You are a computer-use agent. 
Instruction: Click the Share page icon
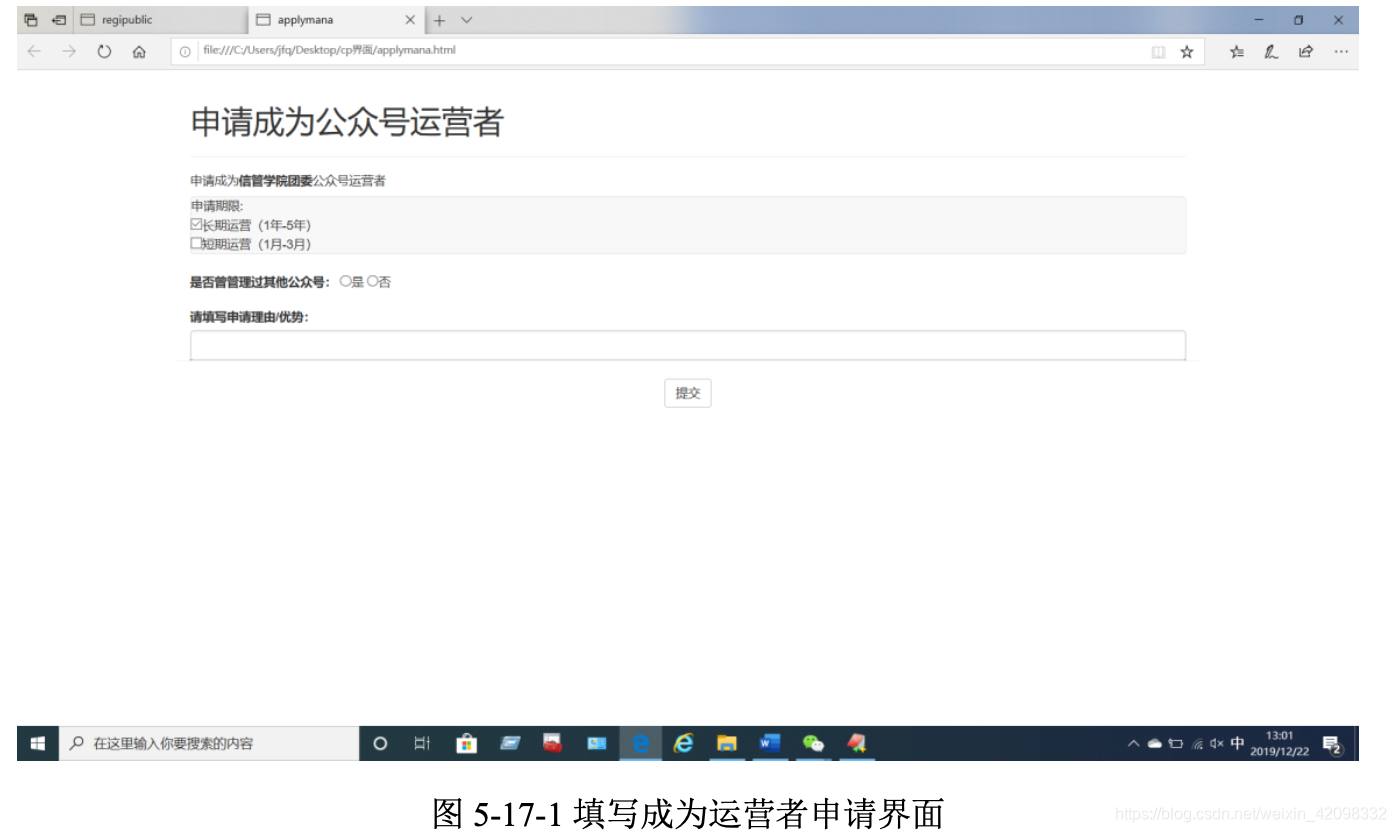pyautogui.click(x=1305, y=52)
